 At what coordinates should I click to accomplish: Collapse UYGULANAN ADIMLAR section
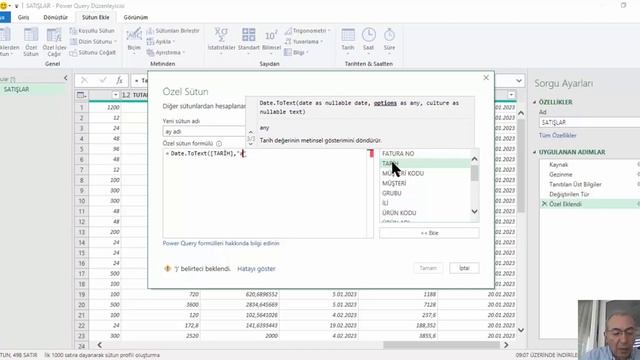click(534, 152)
